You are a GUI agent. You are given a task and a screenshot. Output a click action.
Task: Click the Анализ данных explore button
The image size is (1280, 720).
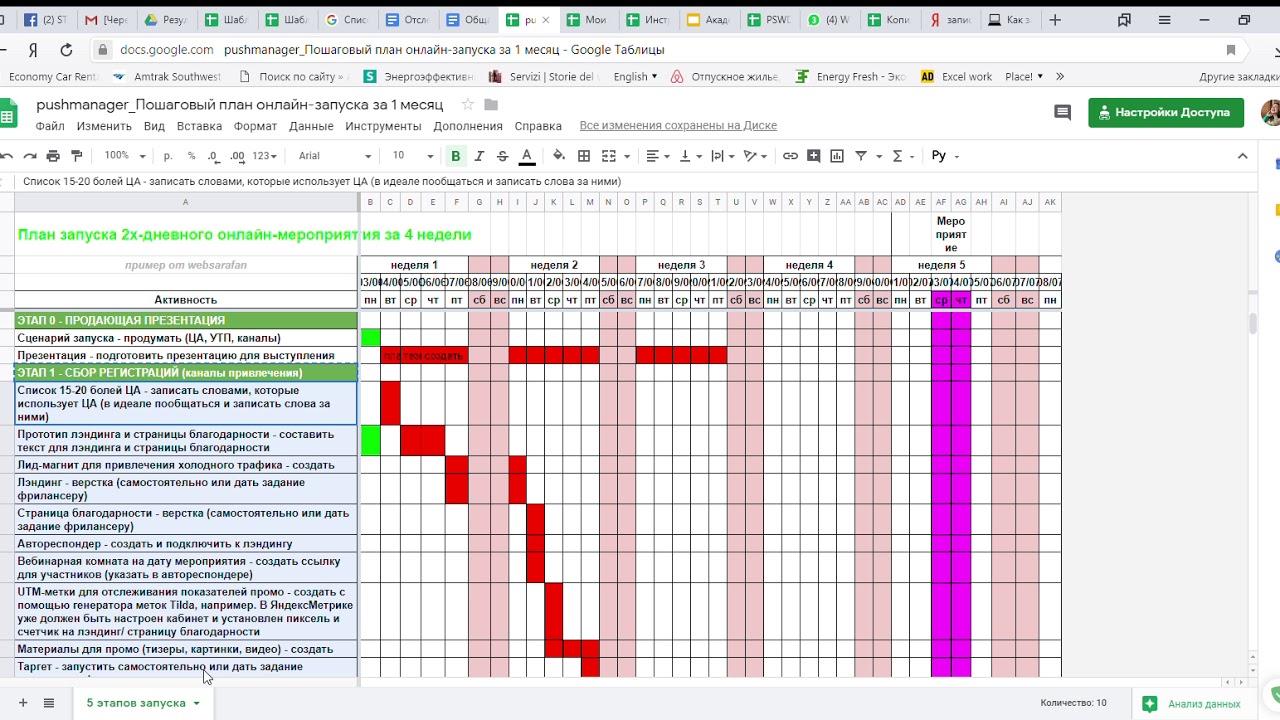click(1192, 704)
